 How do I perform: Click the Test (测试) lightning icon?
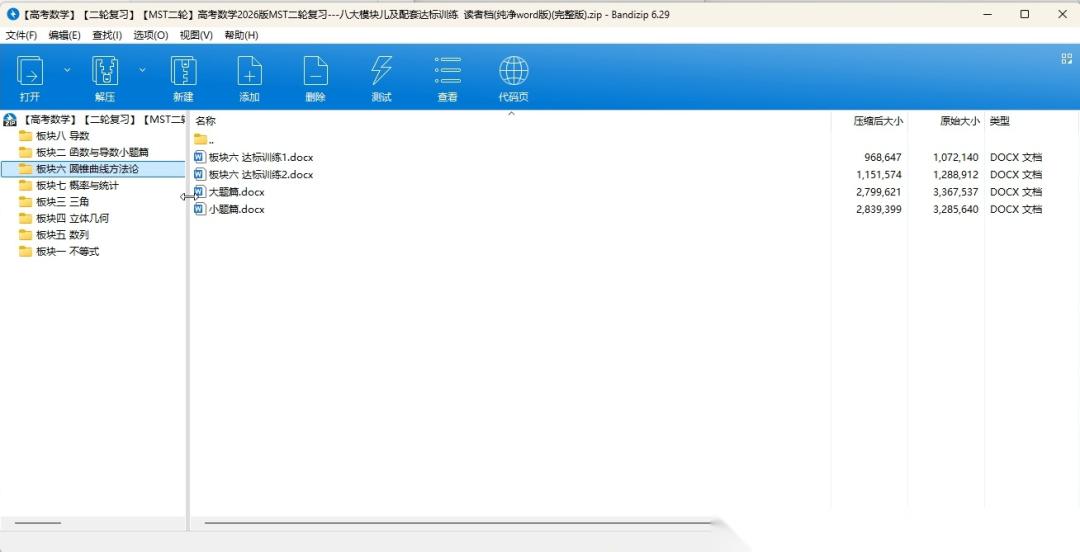[x=381, y=72]
